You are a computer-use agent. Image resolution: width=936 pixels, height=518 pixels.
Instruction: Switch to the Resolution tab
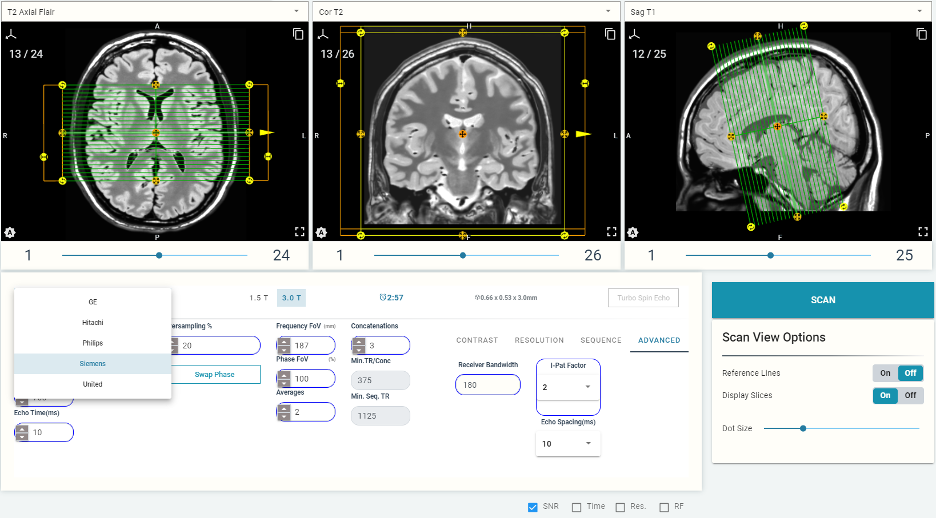point(539,341)
